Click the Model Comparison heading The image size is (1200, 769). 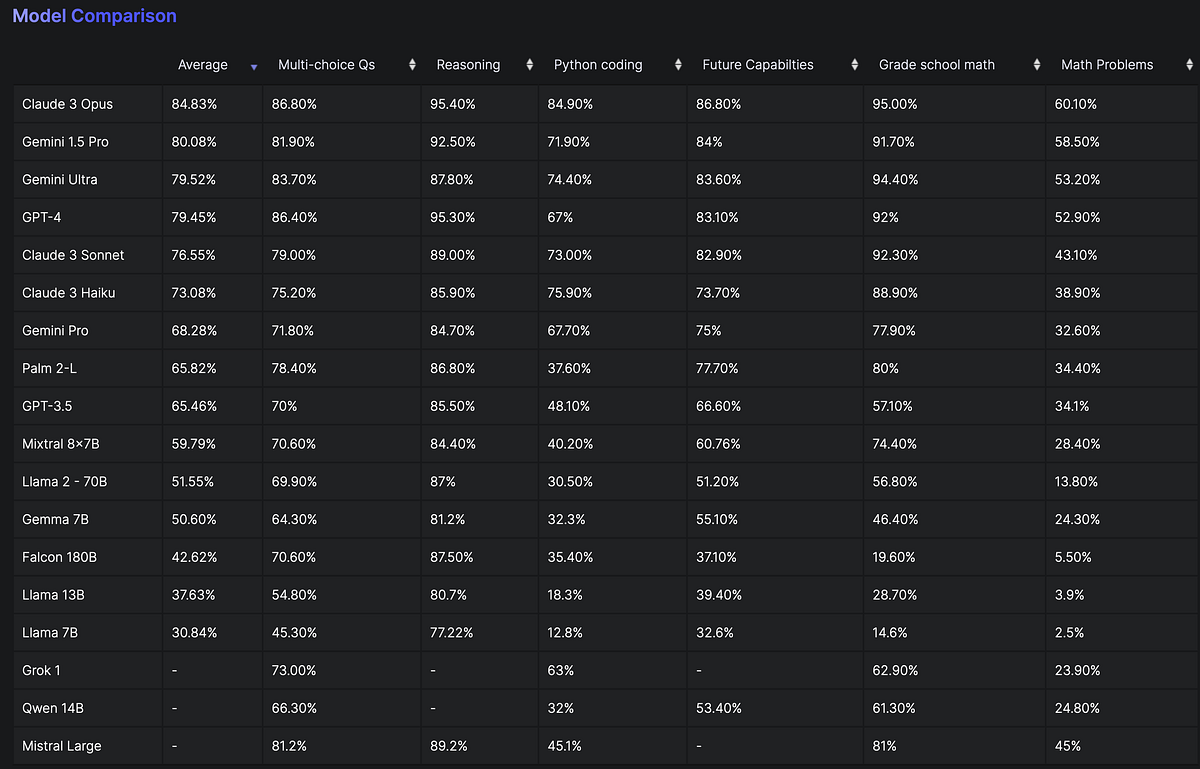pyautogui.click(x=94, y=16)
